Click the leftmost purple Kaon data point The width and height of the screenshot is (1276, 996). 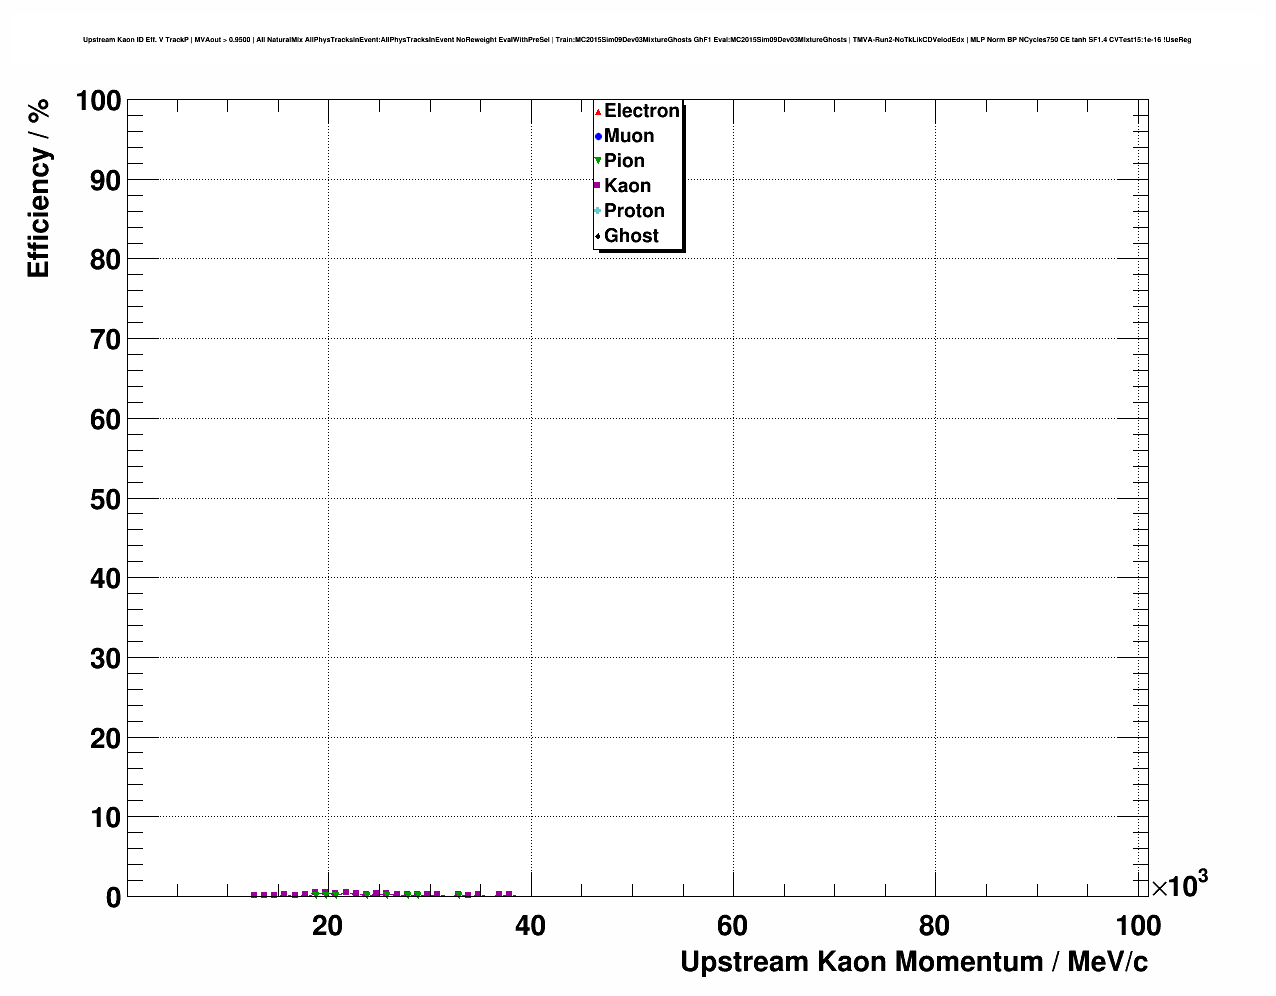click(x=254, y=895)
